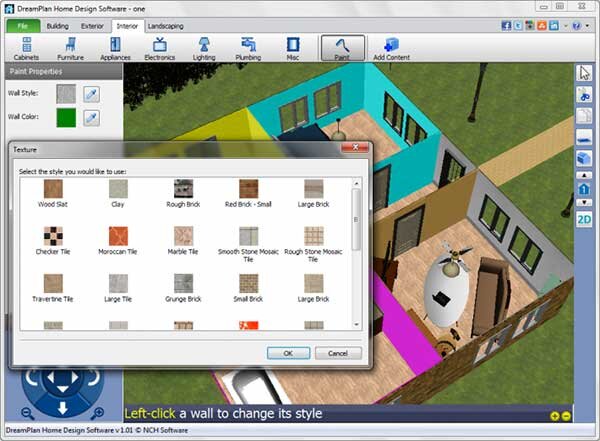Pick wall style with eyedropper
600x441 pixels.
pyautogui.click(x=91, y=94)
